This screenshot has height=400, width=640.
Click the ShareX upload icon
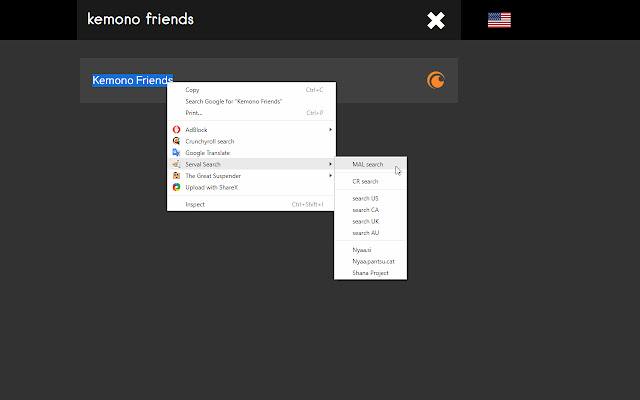pos(176,187)
